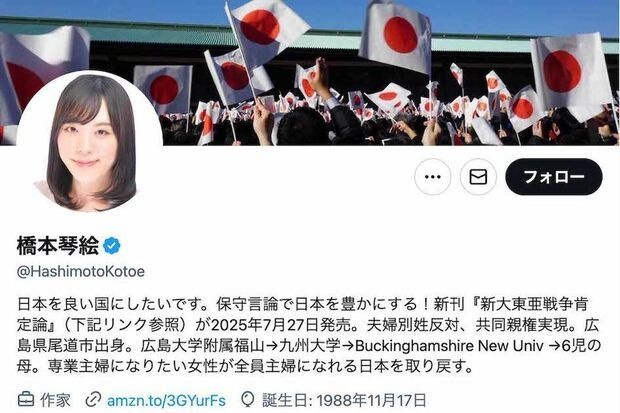Click the @HashimotoKotoe handle
This screenshot has width=620, height=413.
81,271
